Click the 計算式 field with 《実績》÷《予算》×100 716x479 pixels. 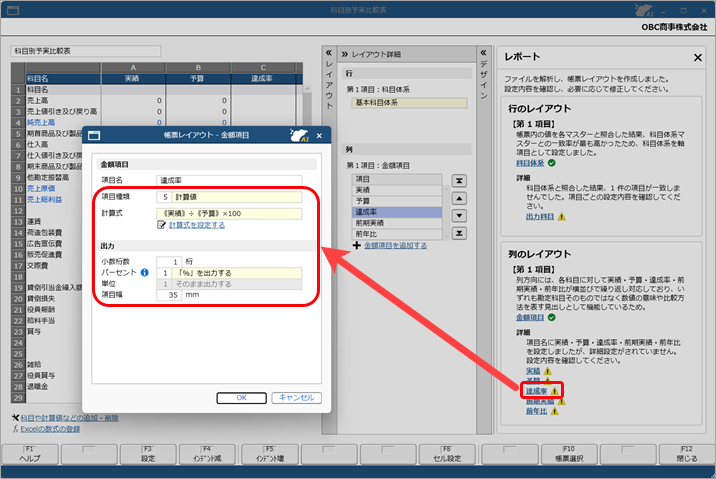point(229,213)
